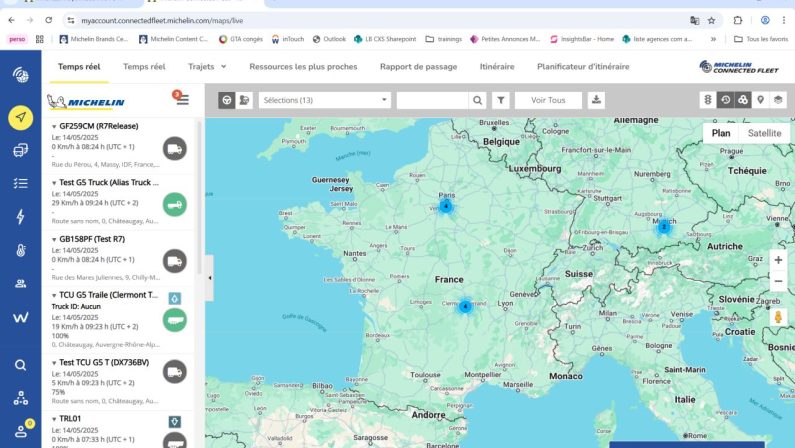The image size is (795, 448).
Task: Open the Itinéraire tab
Action: 497,66
